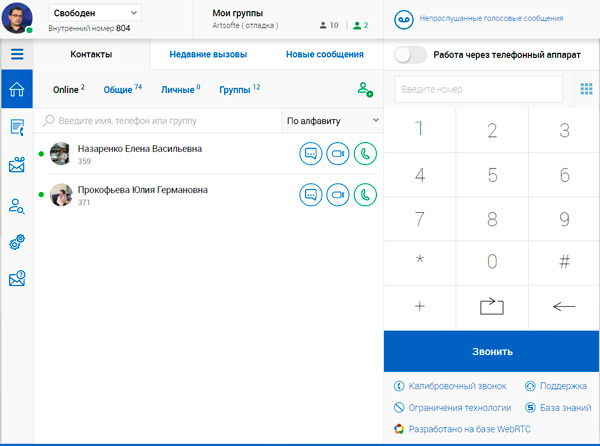Click the add contact icon

point(364,89)
